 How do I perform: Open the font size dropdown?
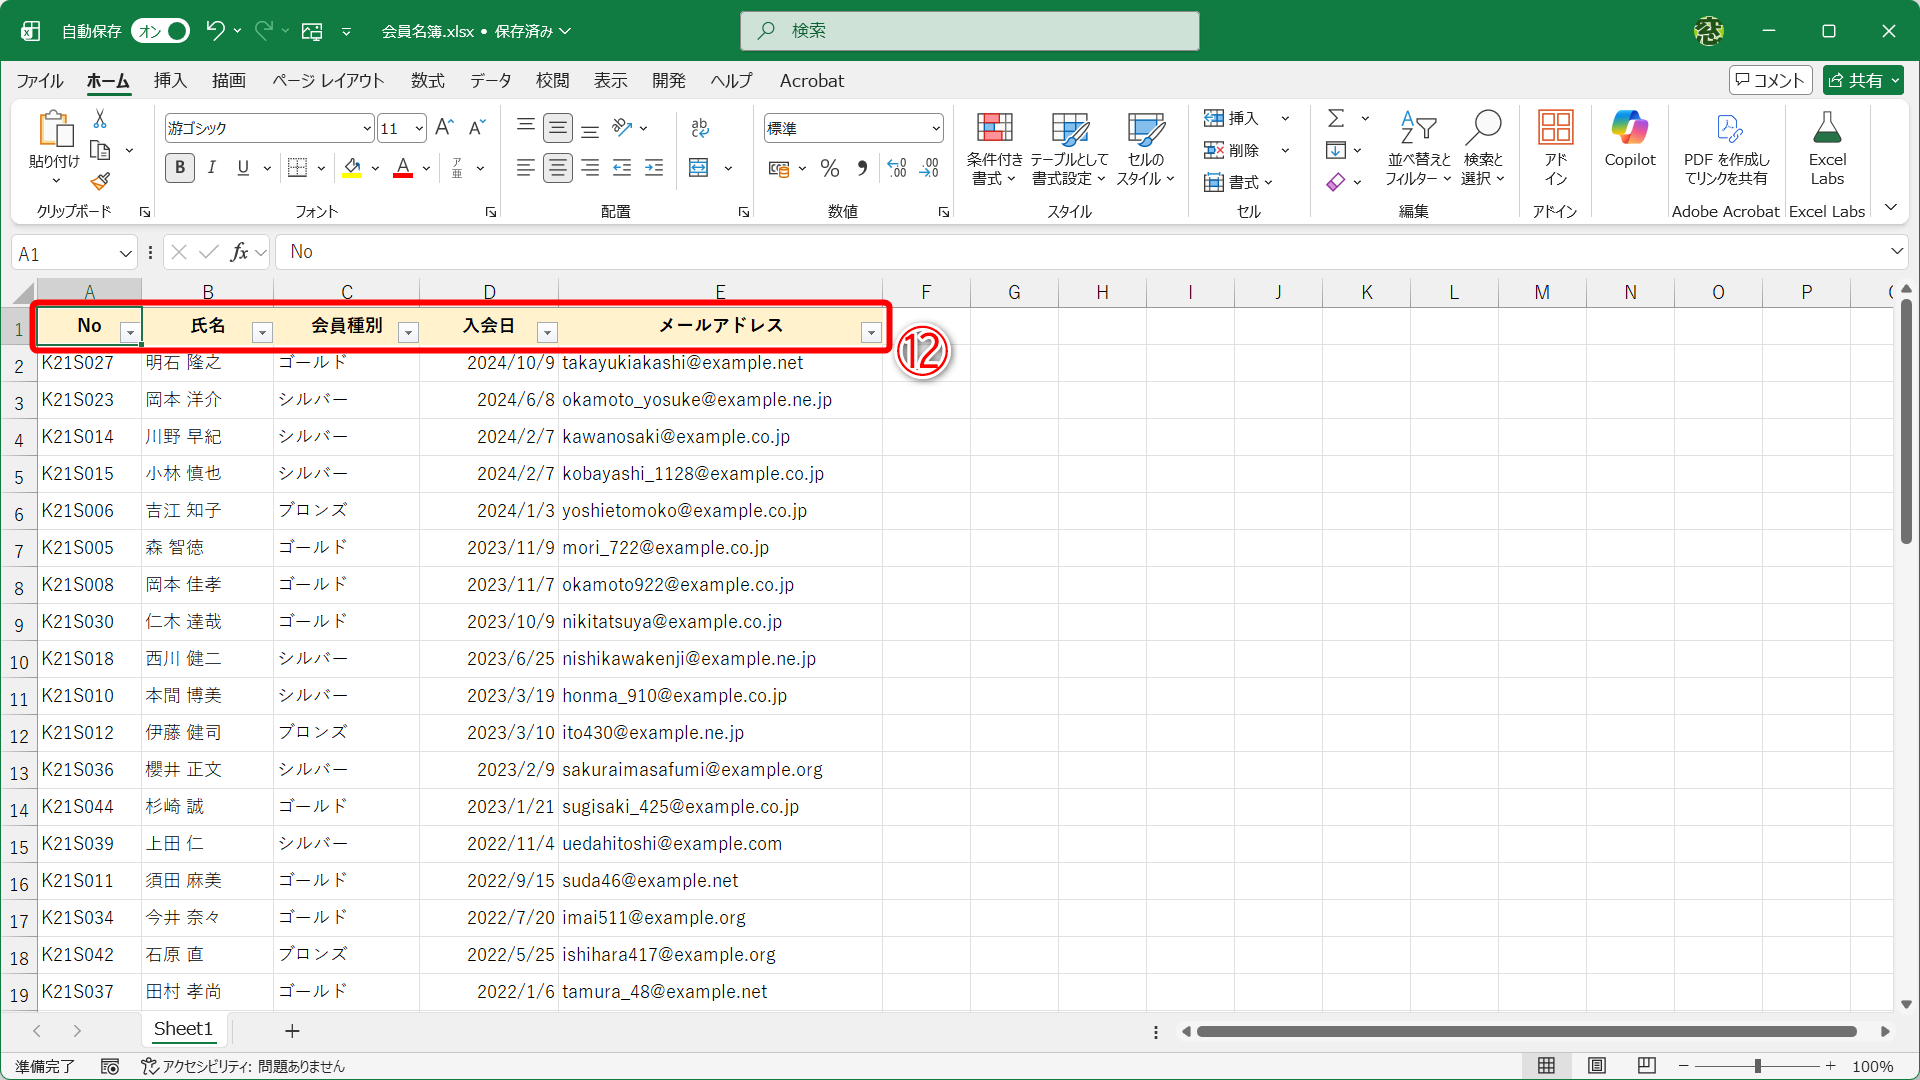pos(419,128)
